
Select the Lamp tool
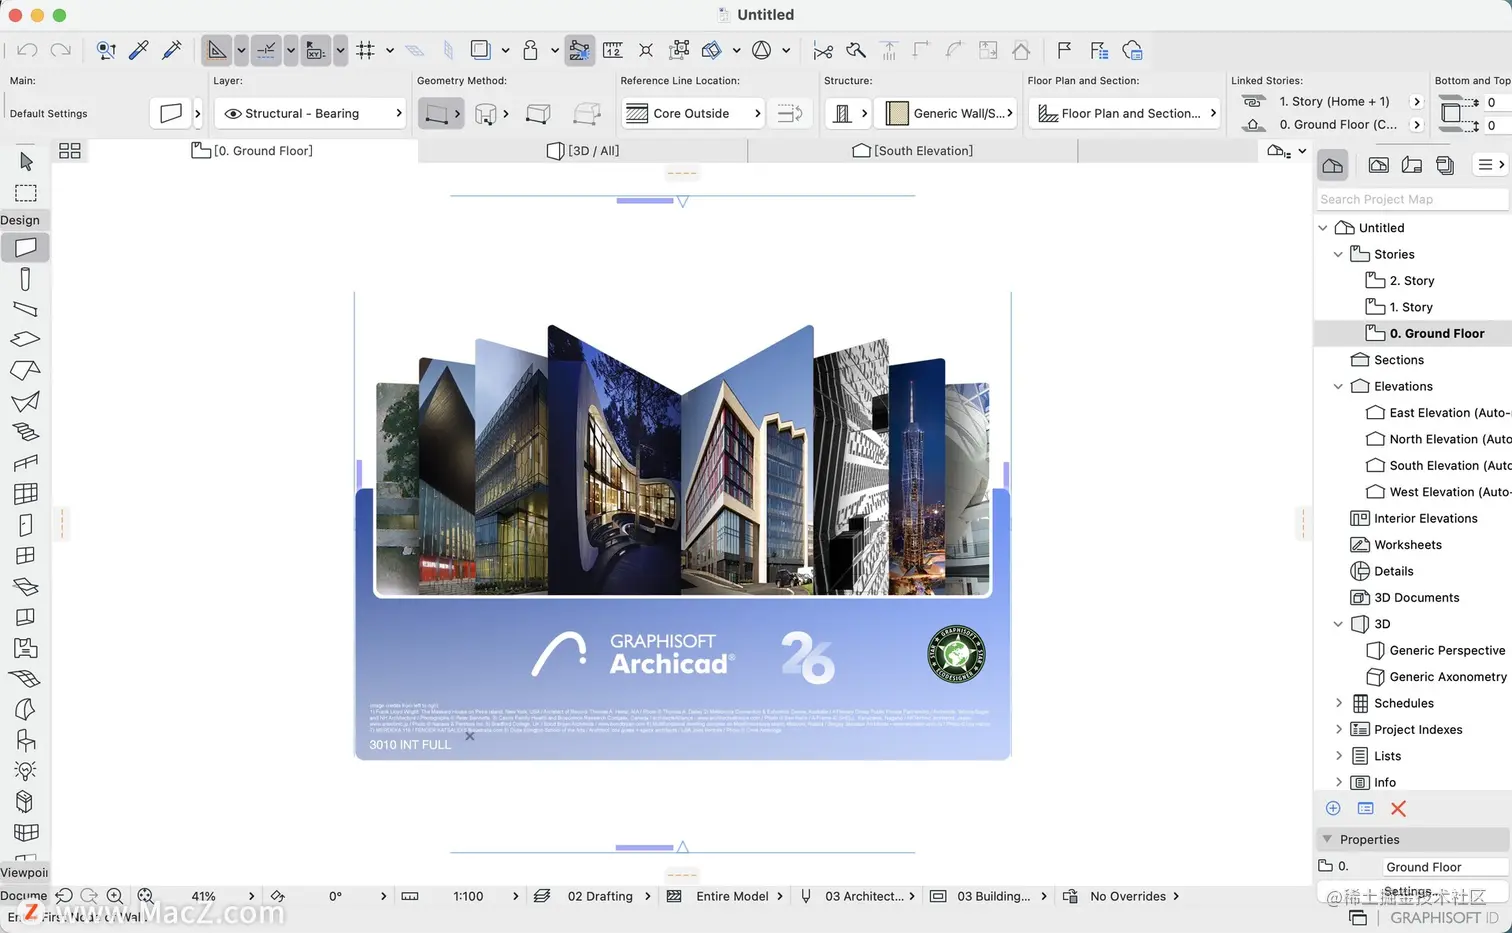tap(26, 771)
